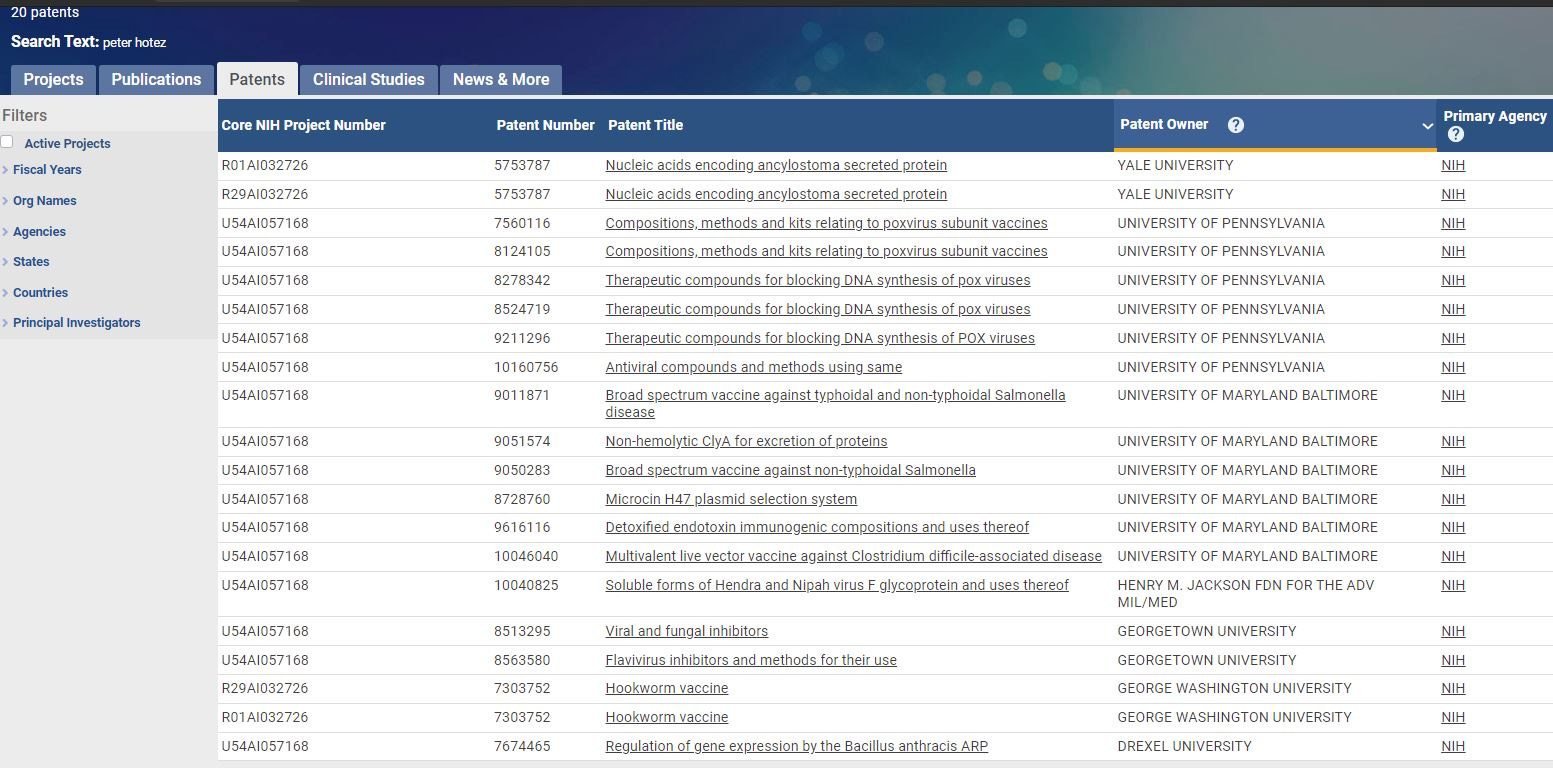Select patent number 8563580 cell
The height and width of the screenshot is (768, 1553).
(x=522, y=660)
